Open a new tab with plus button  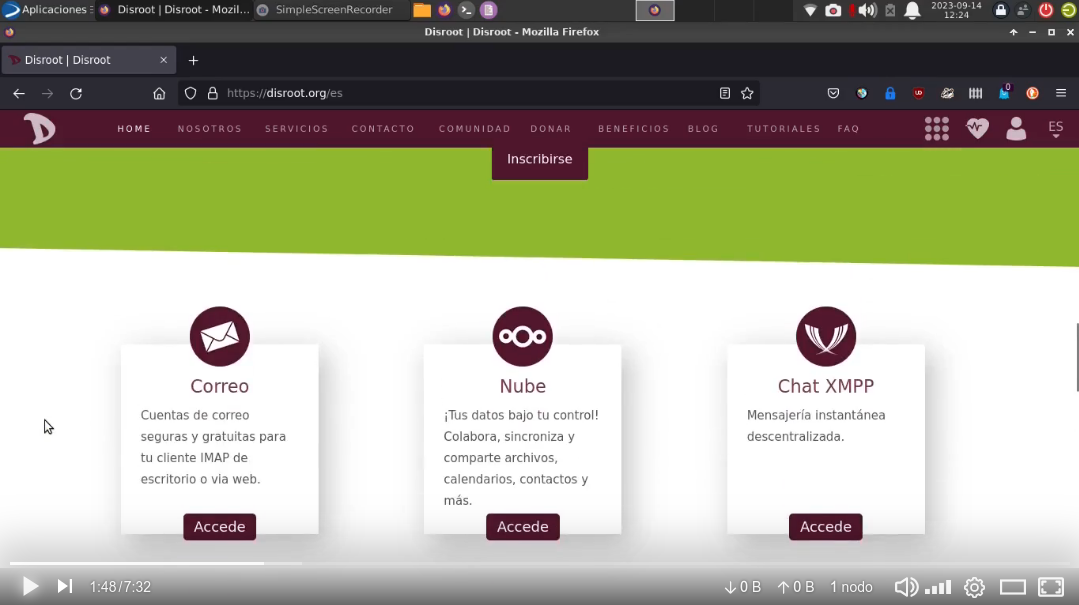pos(193,61)
